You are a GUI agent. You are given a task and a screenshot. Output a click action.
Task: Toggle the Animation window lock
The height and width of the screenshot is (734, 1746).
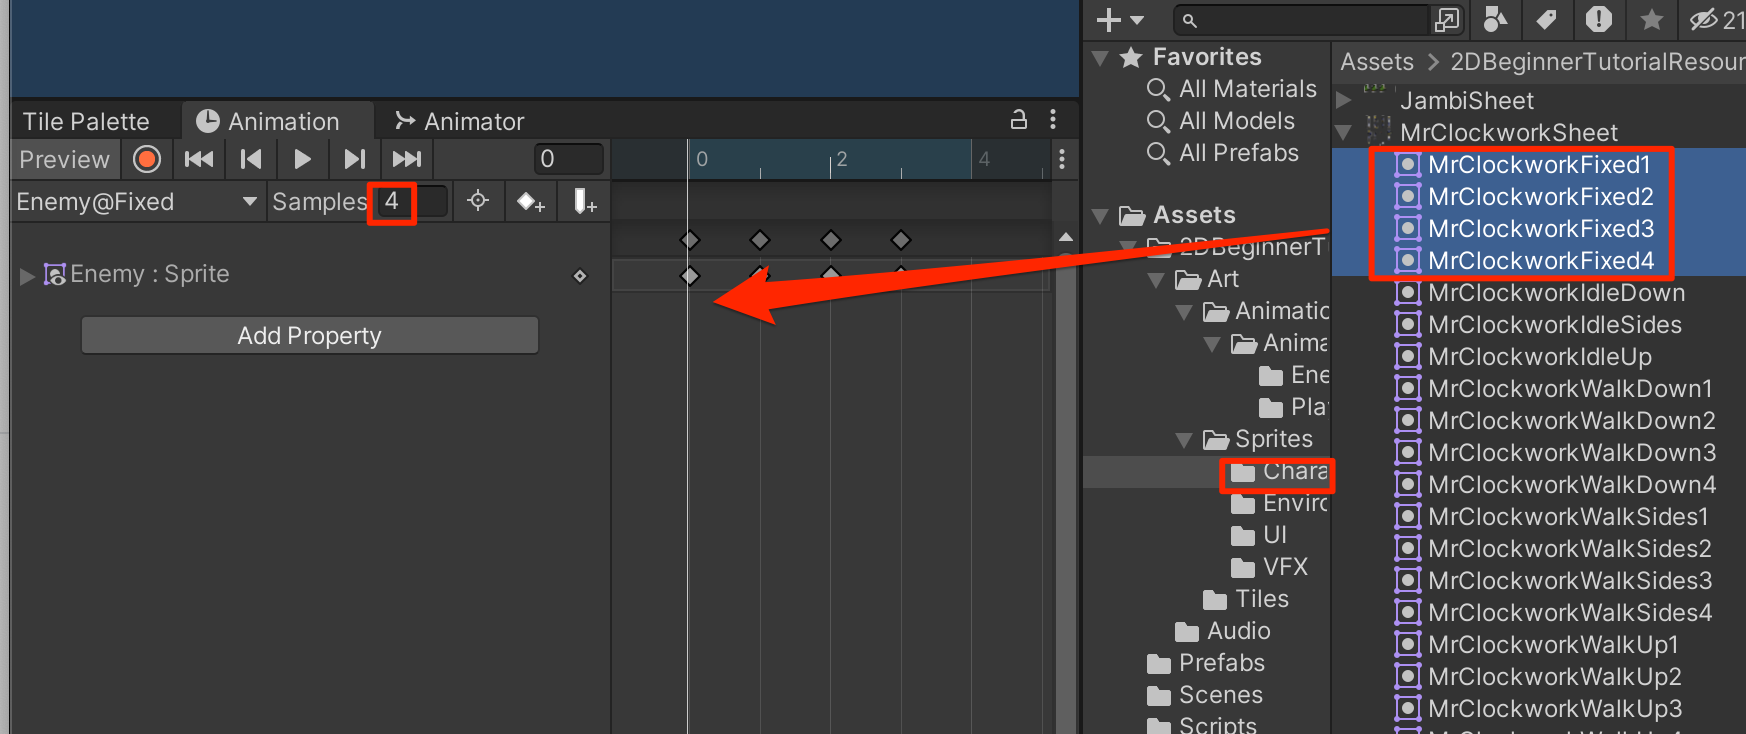pyautogui.click(x=1019, y=120)
